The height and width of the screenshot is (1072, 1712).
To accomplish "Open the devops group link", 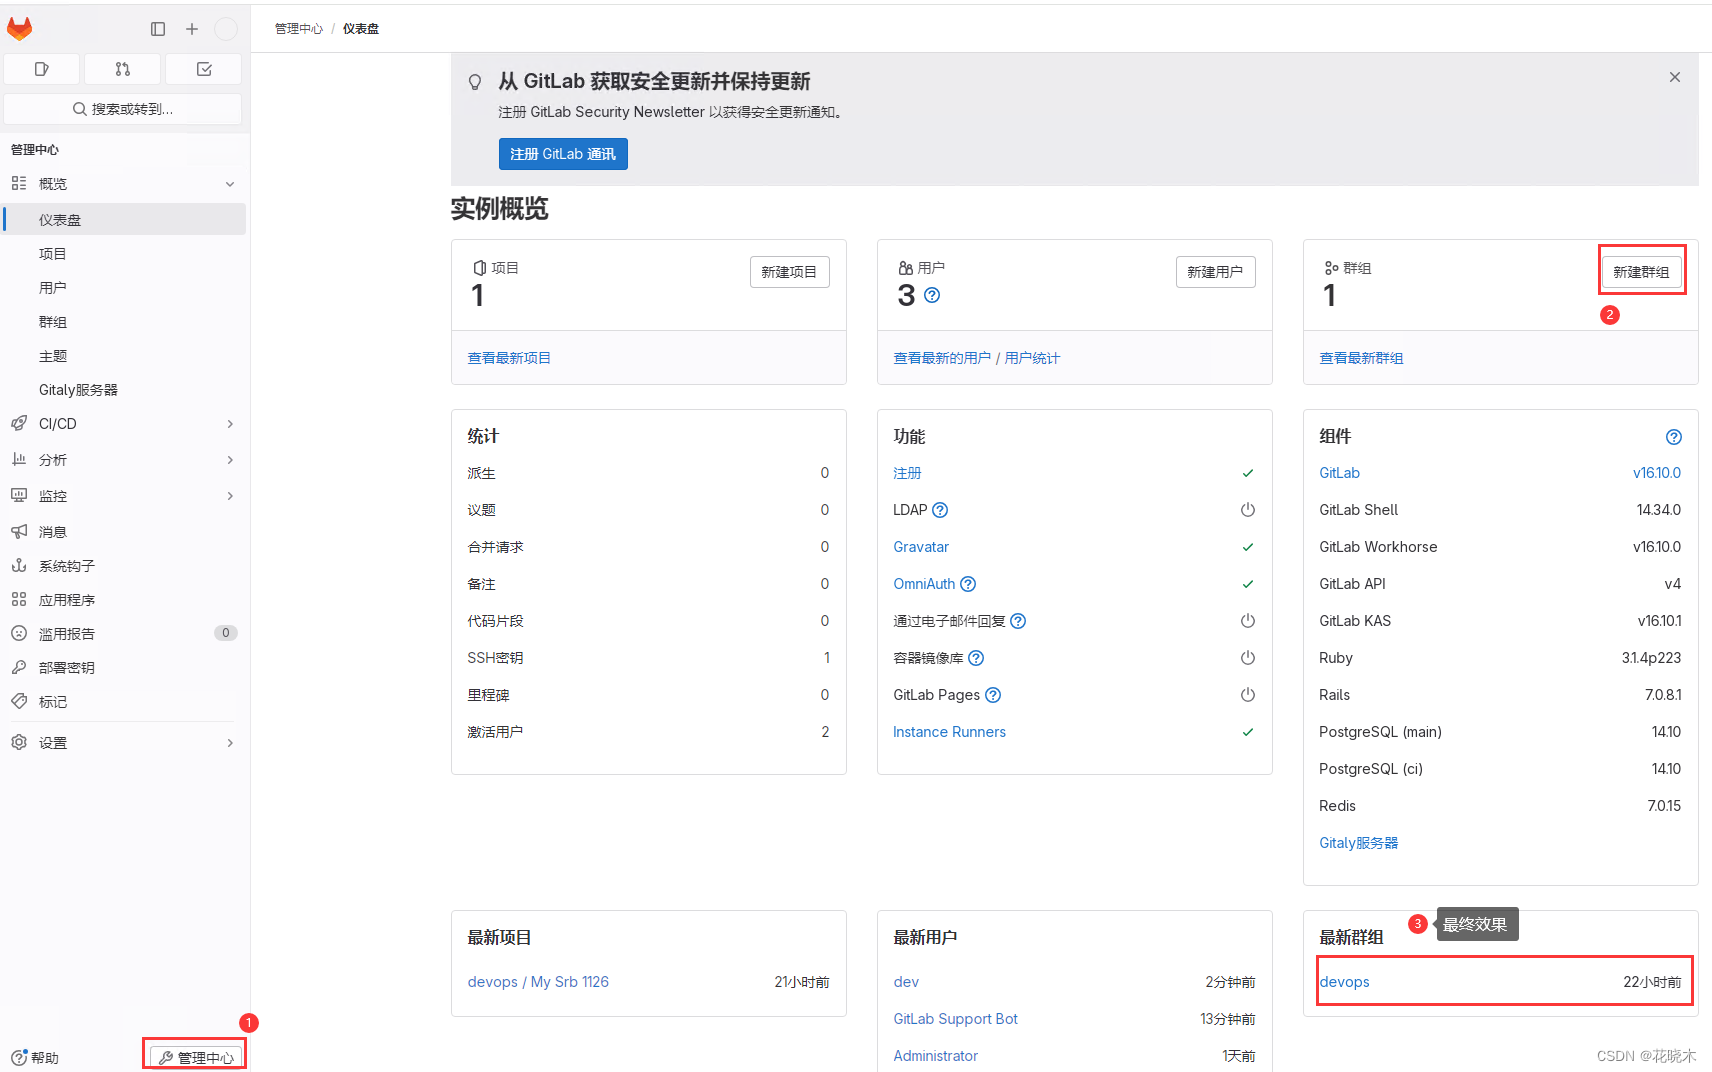I will 1344,982.
